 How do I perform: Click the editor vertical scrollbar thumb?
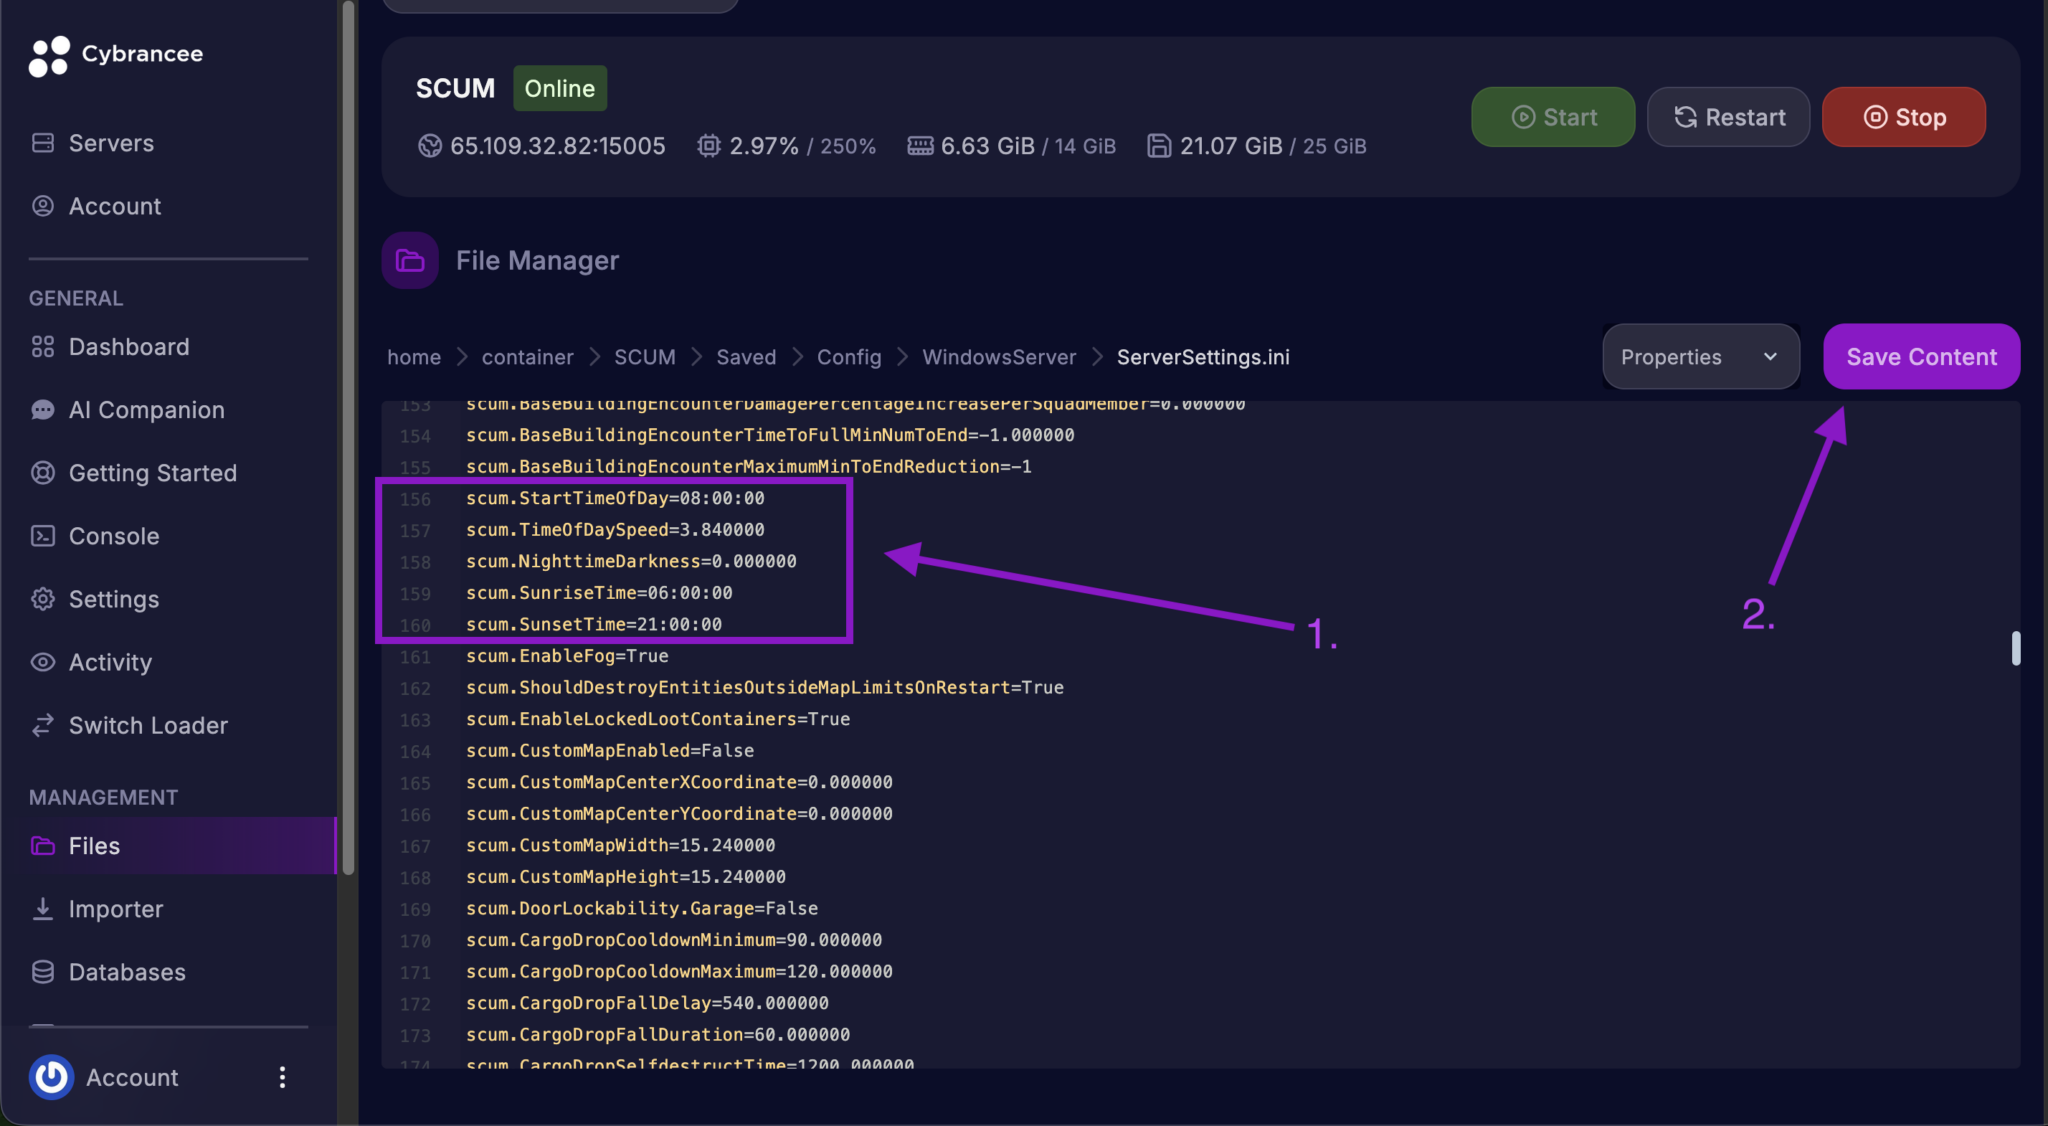click(x=2016, y=648)
